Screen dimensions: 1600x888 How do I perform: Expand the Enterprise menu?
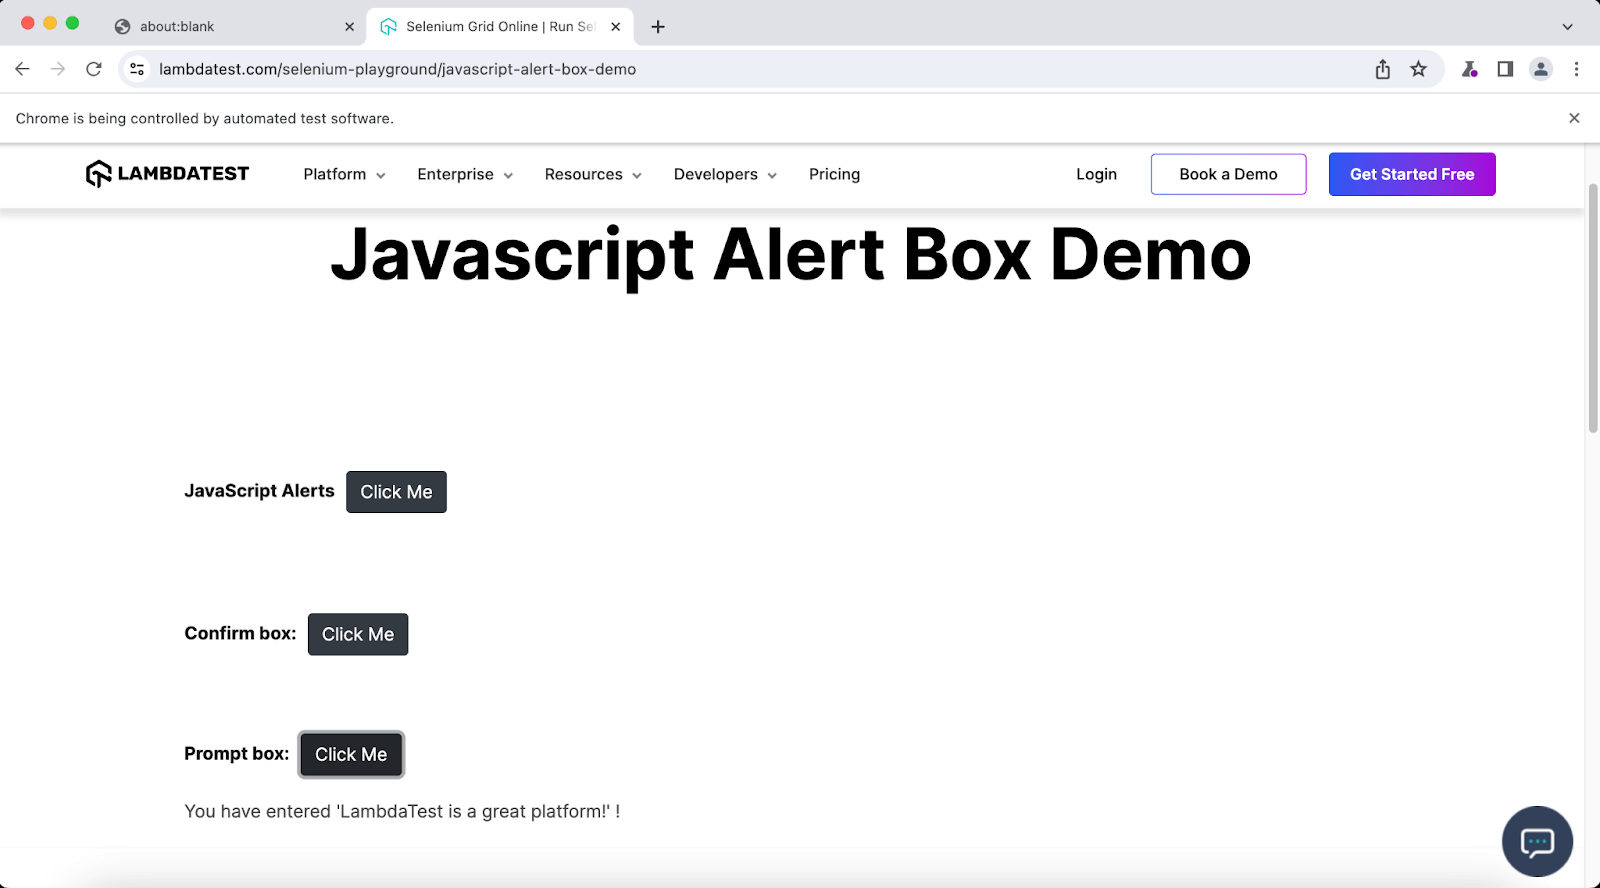465,174
